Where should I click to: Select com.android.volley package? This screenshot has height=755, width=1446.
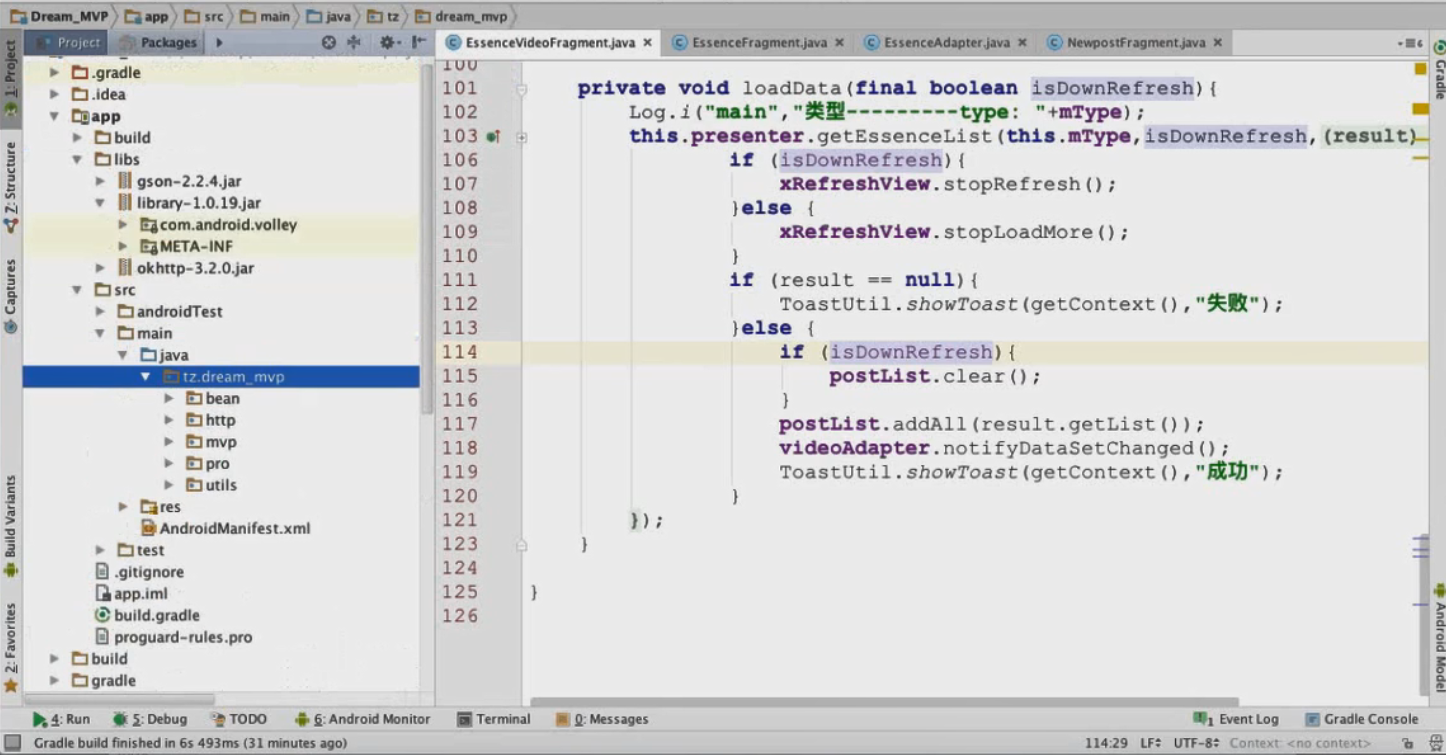[219, 225]
